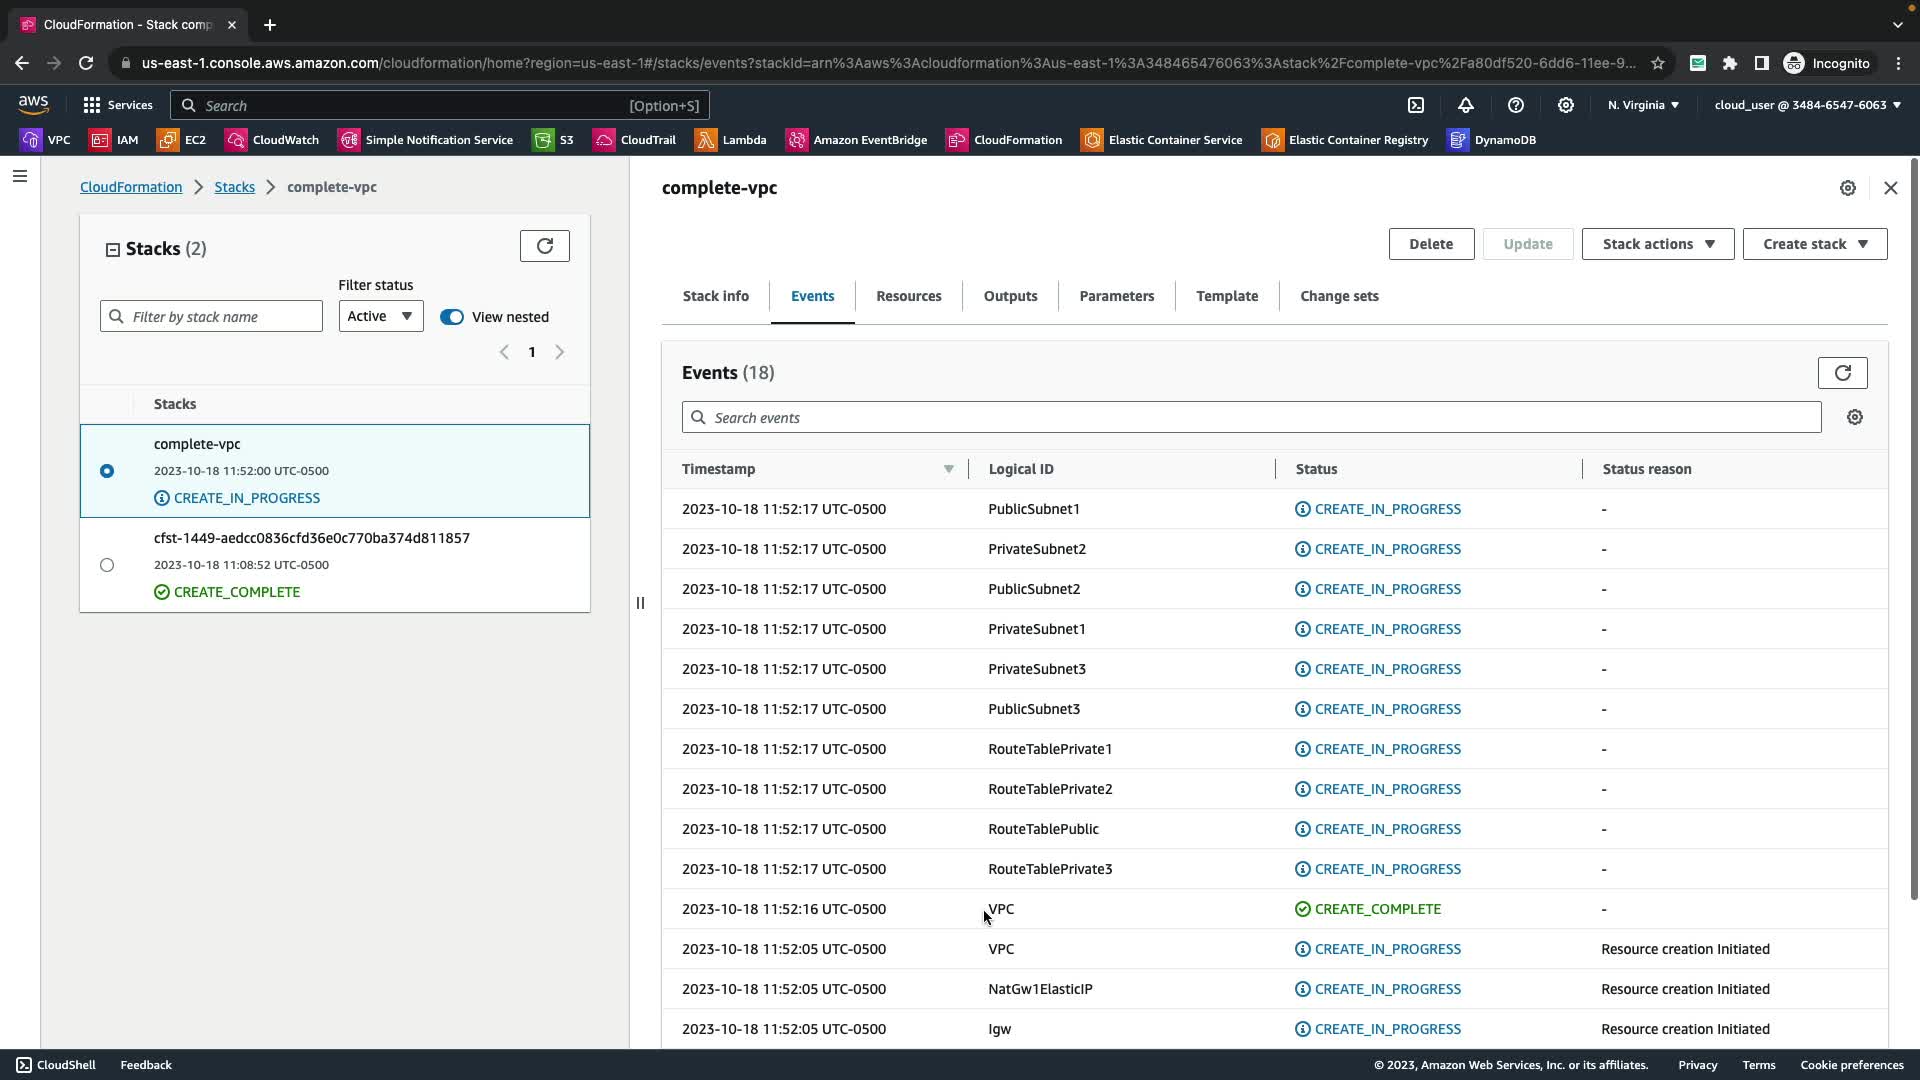Switch to the Resources tab
This screenshot has height=1080, width=1920.
[908, 296]
